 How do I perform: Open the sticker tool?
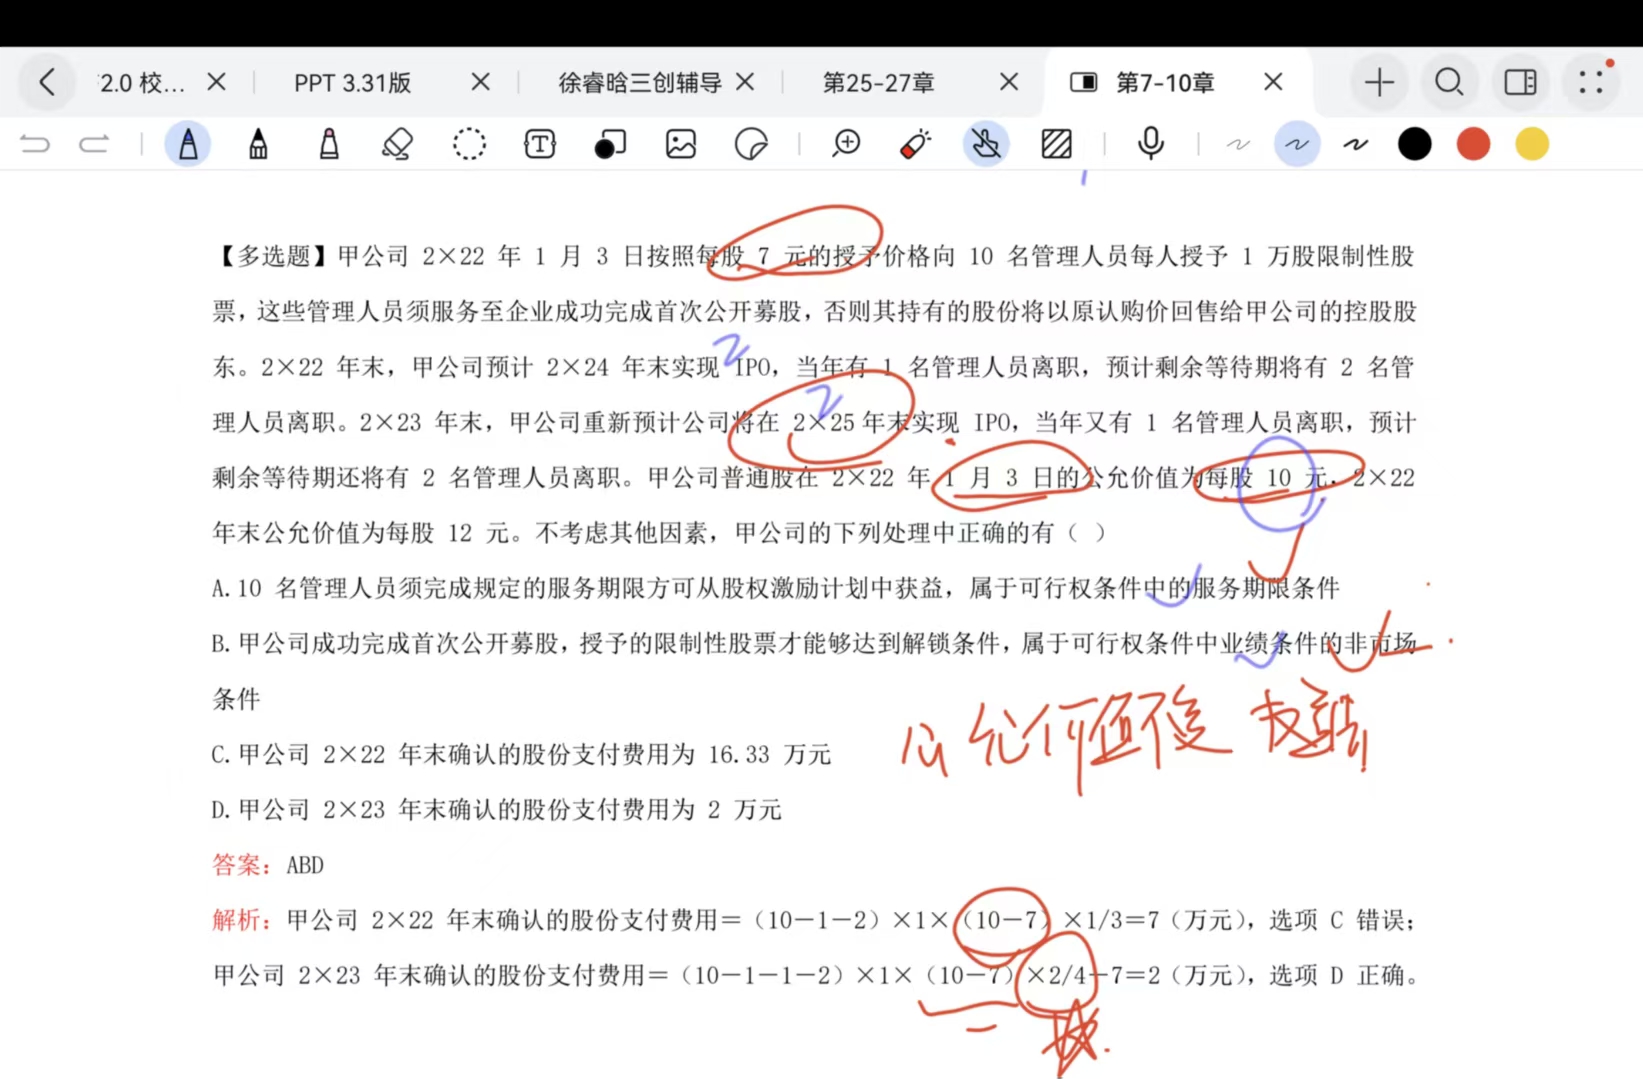click(x=751, y=145)
